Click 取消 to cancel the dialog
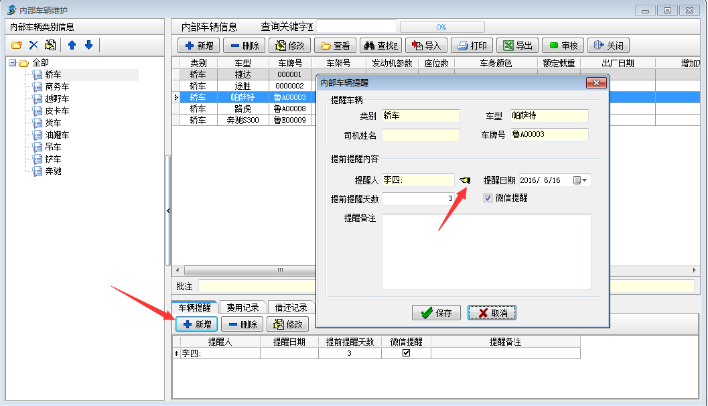The height and width of the screenshot is (406, 708). click(x=491, y=312)
